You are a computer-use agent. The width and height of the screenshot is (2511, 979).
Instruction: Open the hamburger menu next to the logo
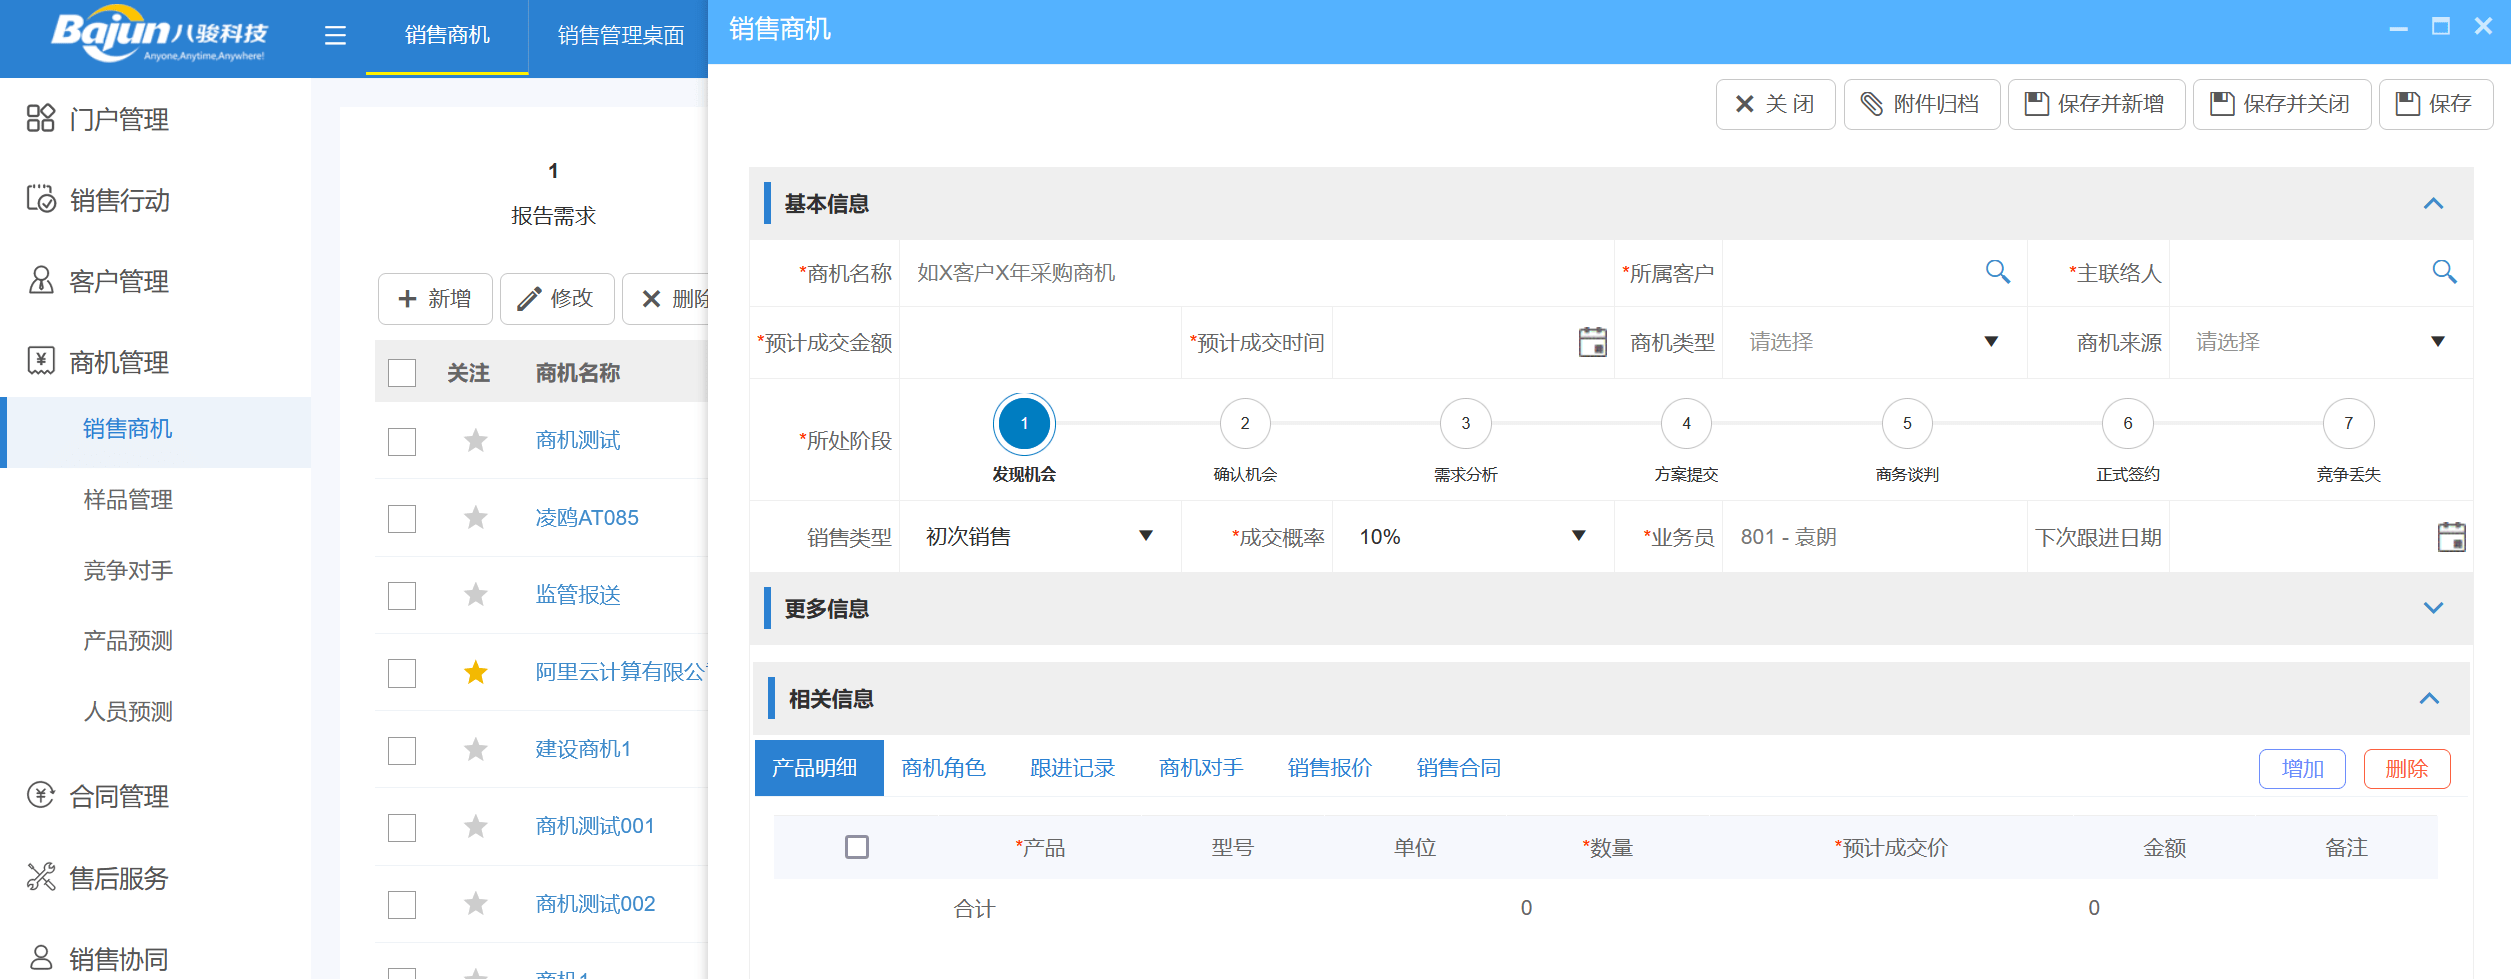pyautogui.click(x=334, y=36)
